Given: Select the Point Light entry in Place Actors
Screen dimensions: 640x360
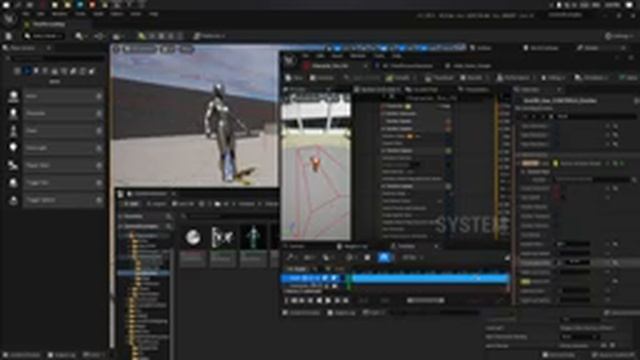Looking at the screenshot, I should tap(55, 148).
